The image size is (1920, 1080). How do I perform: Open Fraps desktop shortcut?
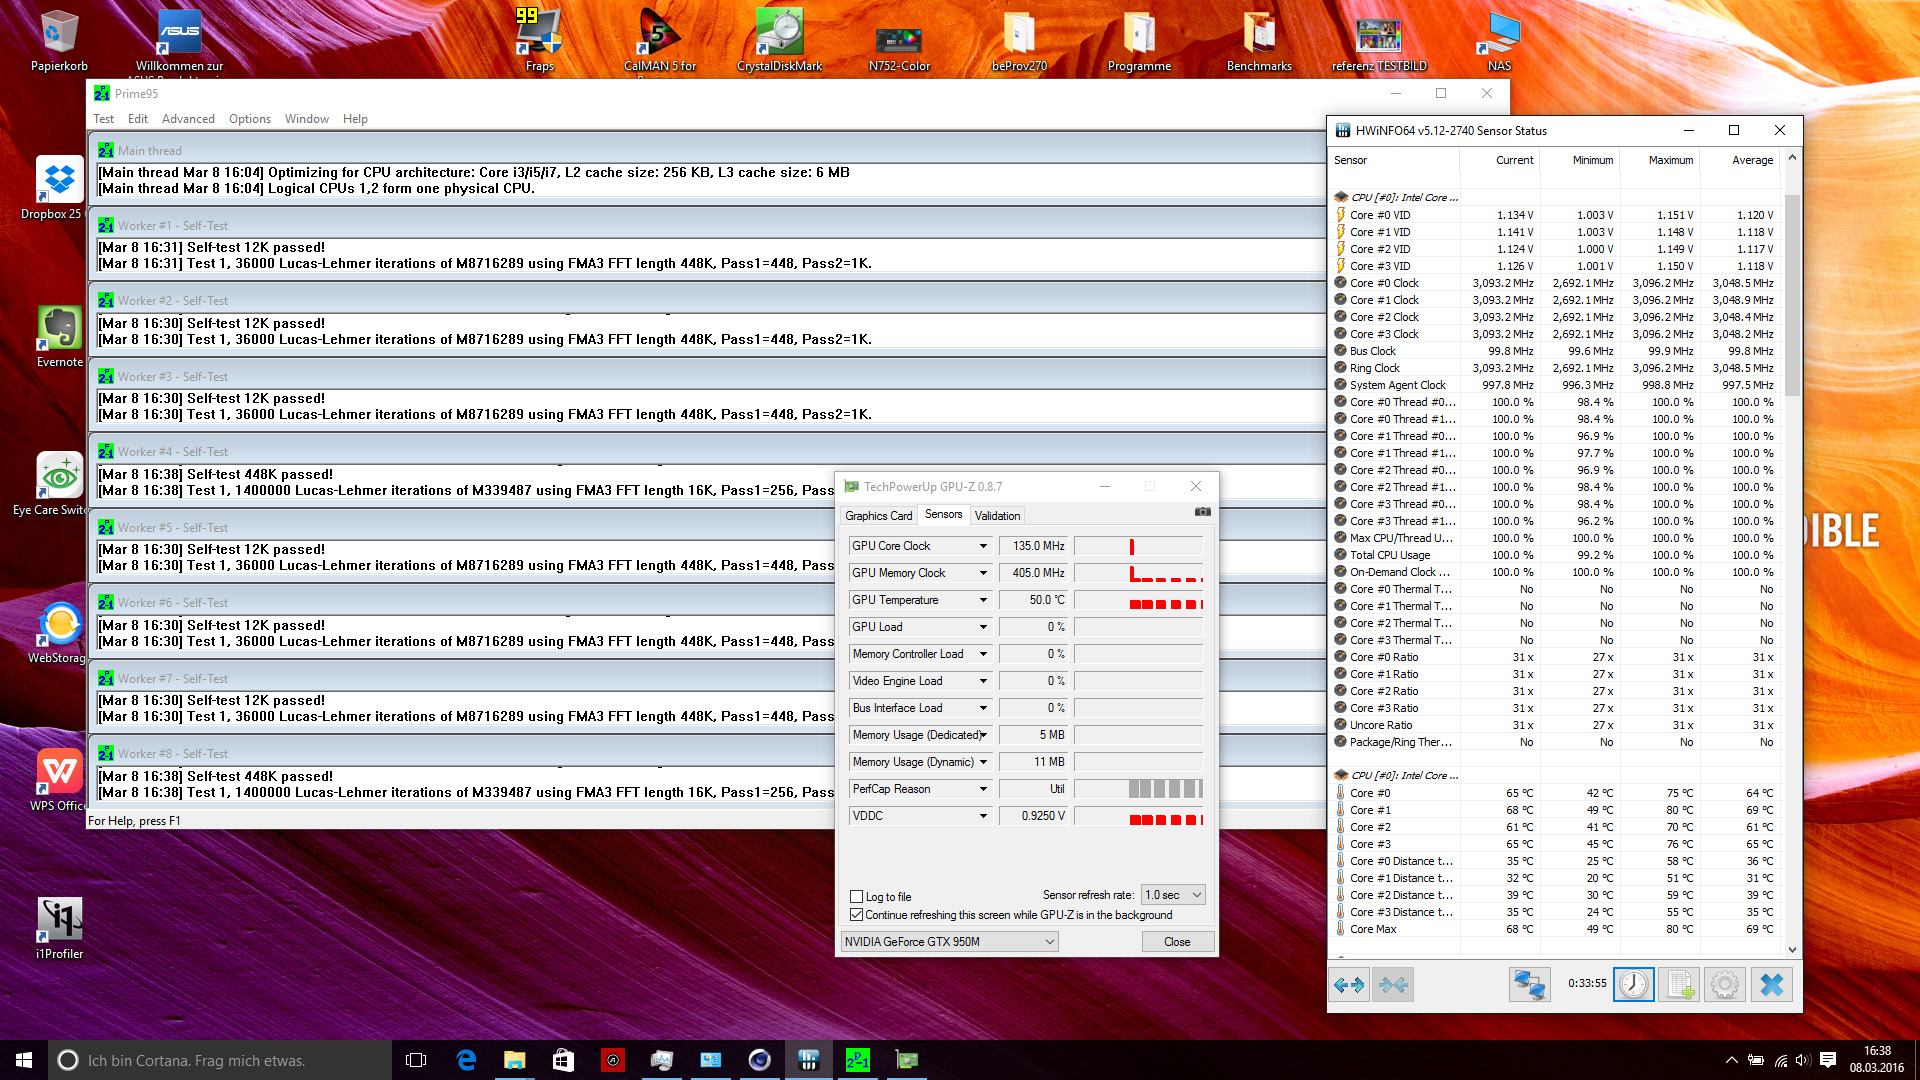540,40
